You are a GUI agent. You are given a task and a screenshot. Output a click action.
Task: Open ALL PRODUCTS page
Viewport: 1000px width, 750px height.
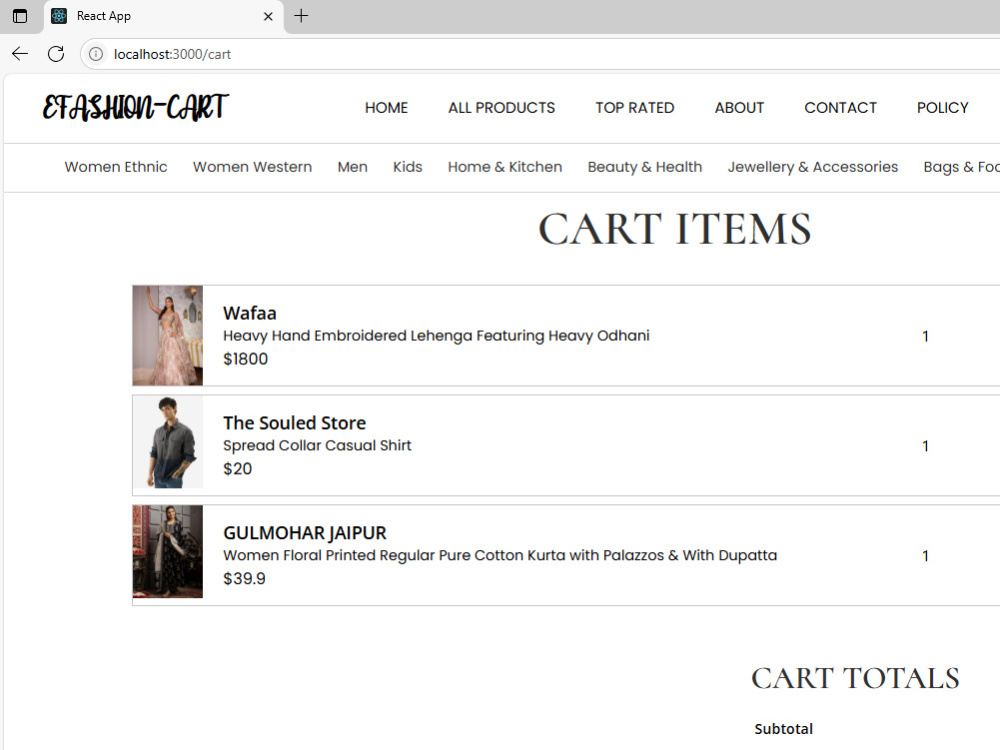[501, 108]
